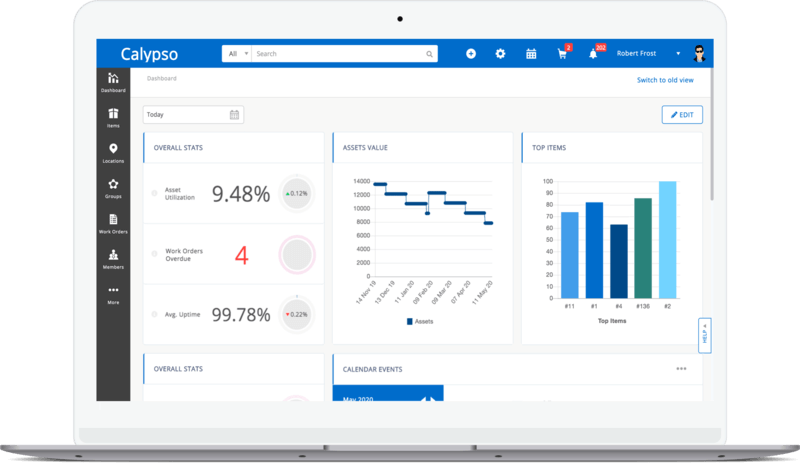
Task: Open the HELP side tab
Action: [x=705, y=335]
